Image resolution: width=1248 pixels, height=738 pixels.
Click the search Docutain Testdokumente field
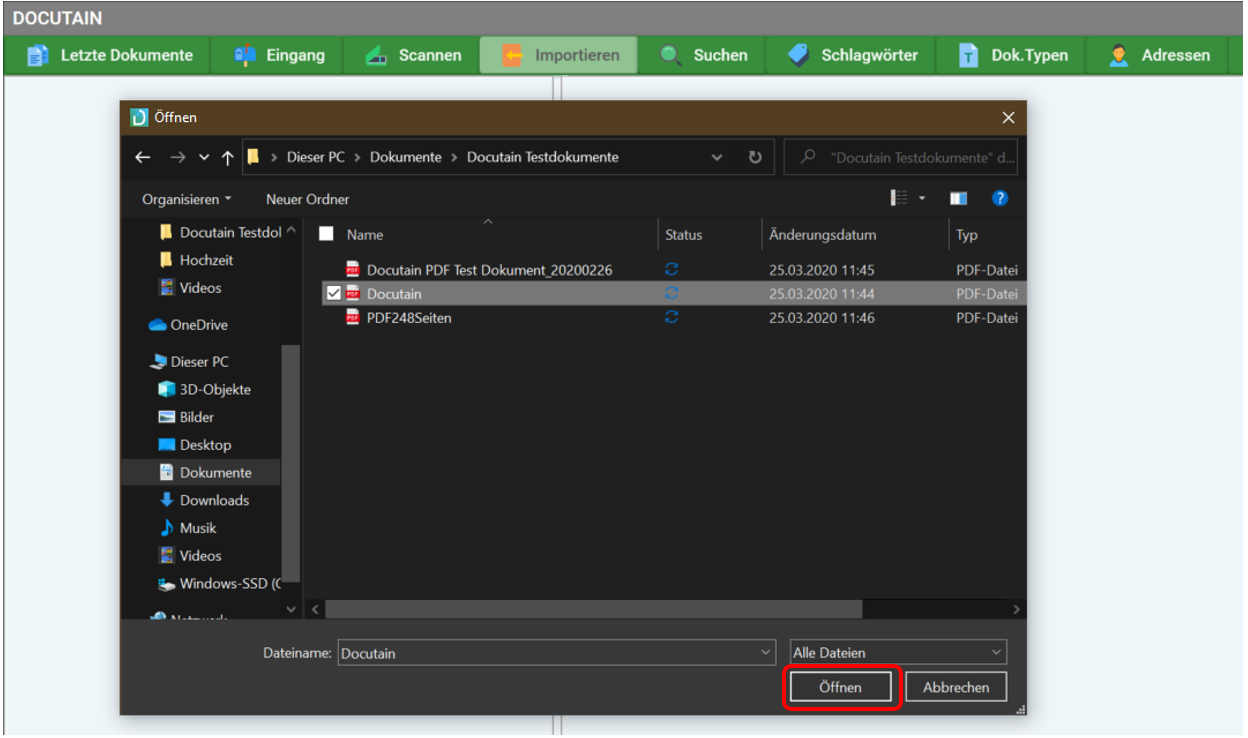(x=901, y=157)
